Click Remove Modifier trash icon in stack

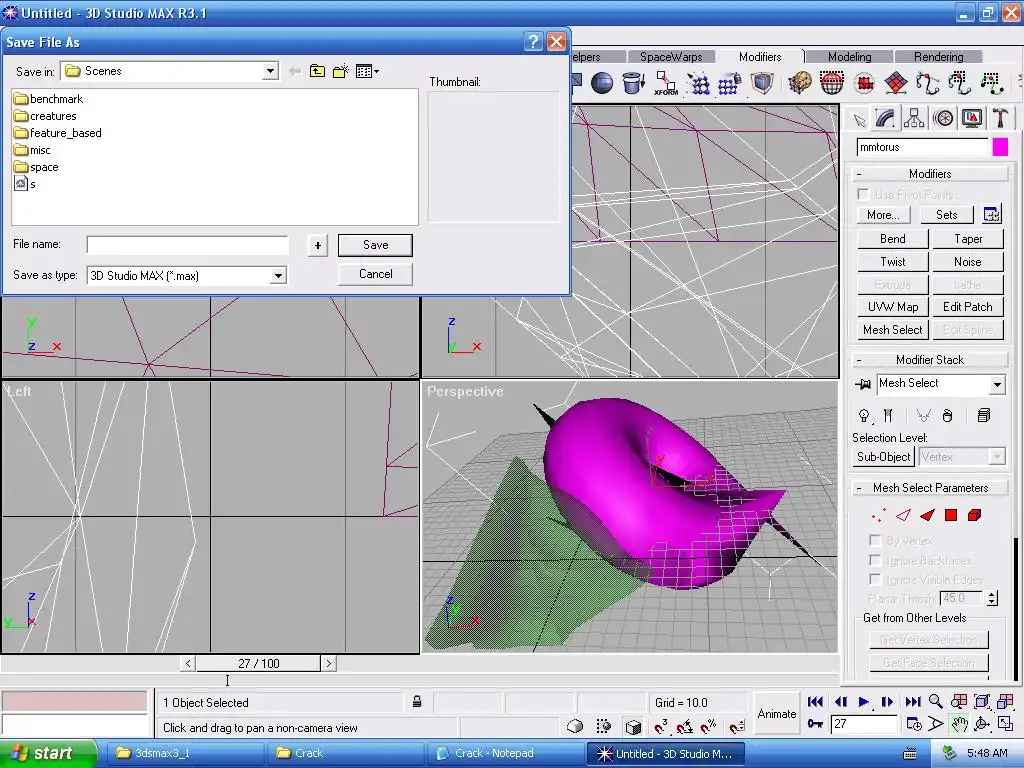point(948,415)
